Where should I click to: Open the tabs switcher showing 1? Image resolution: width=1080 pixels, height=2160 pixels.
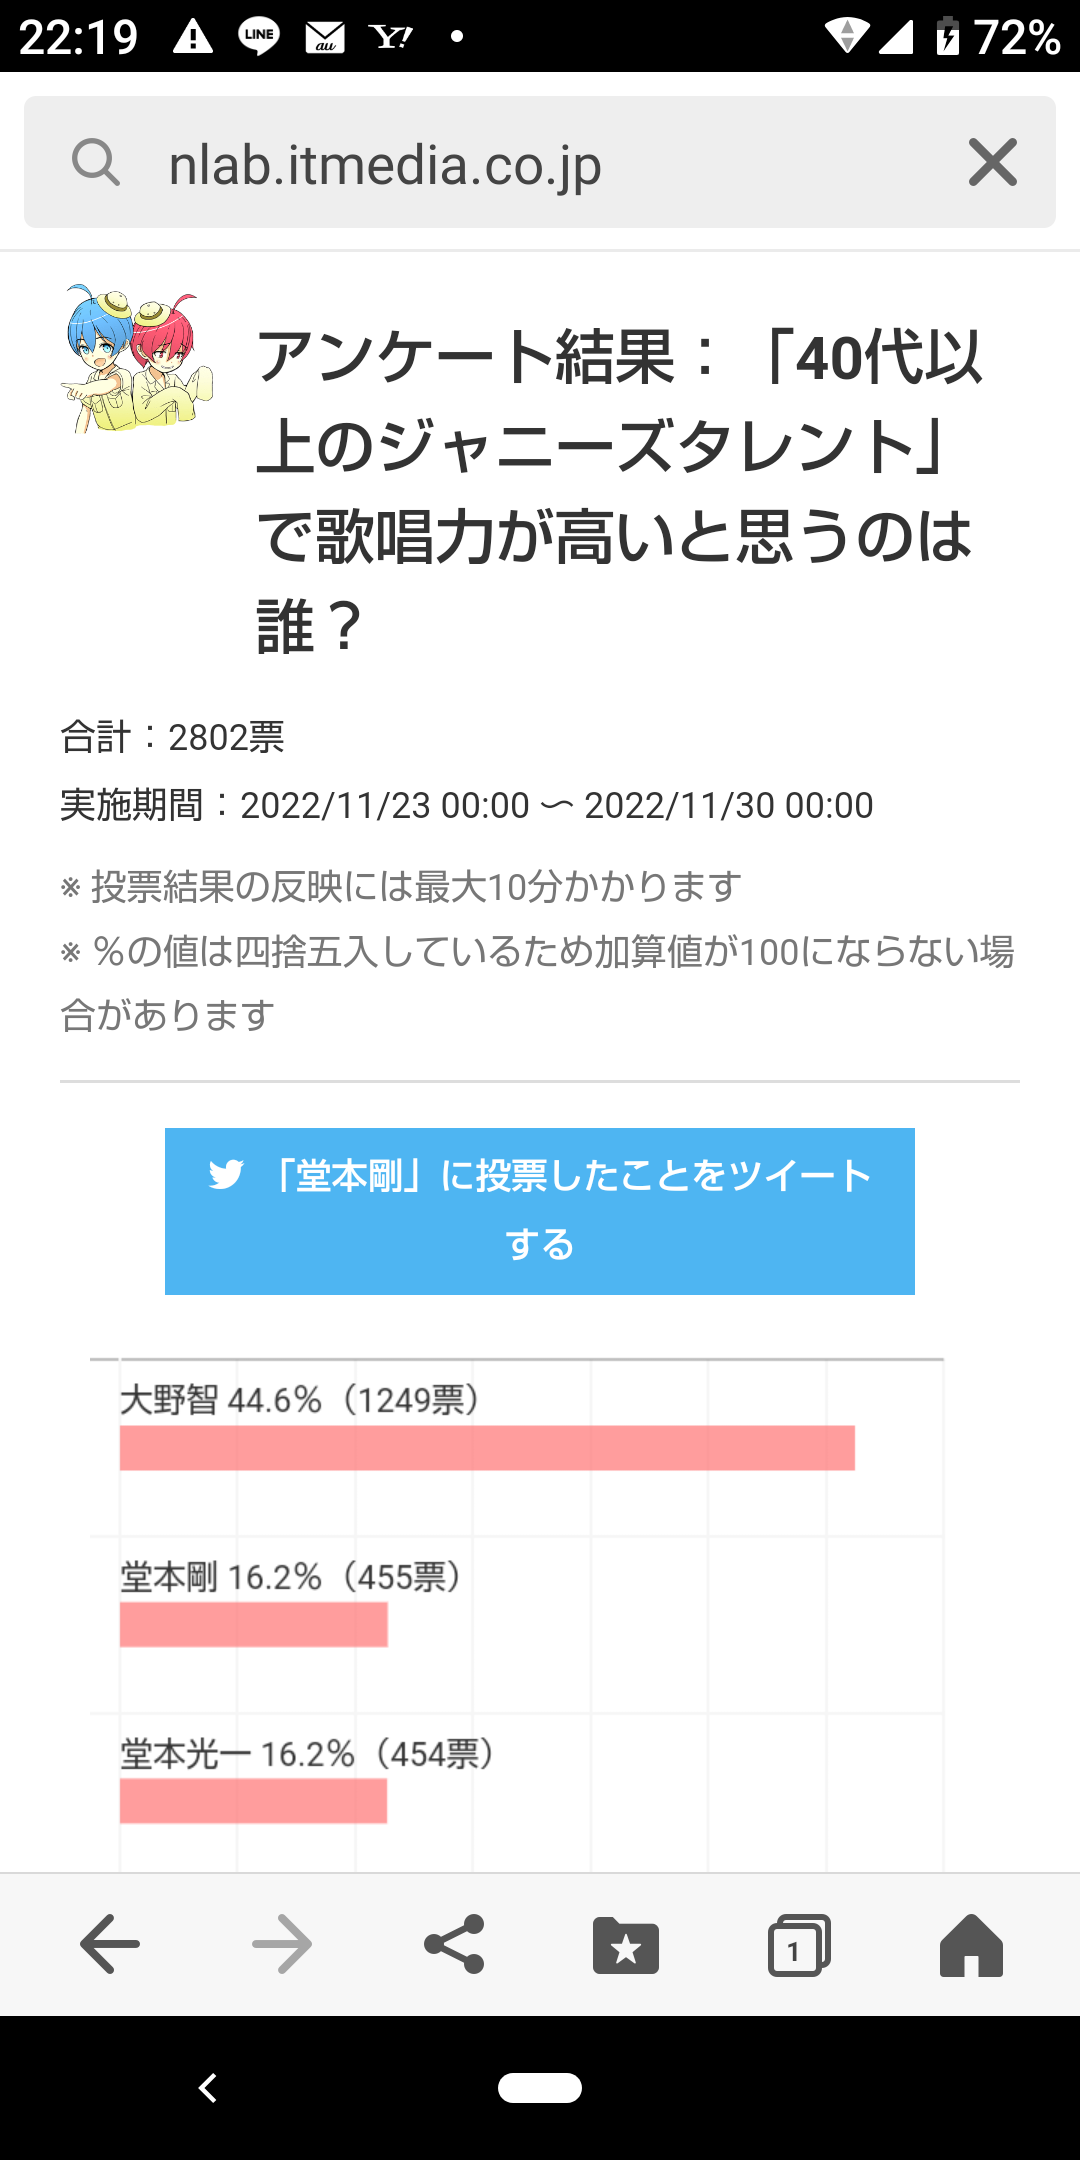[799, 1945]
